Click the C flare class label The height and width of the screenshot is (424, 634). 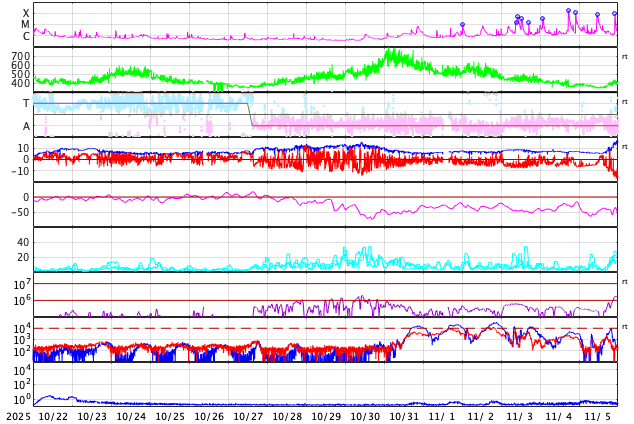coord(26,37)
